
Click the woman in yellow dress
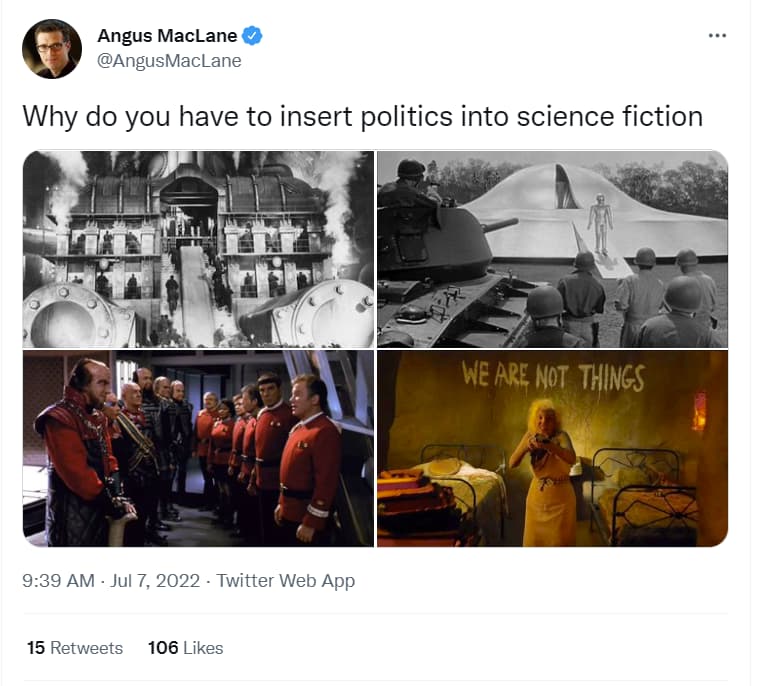(x=546, y=472)
